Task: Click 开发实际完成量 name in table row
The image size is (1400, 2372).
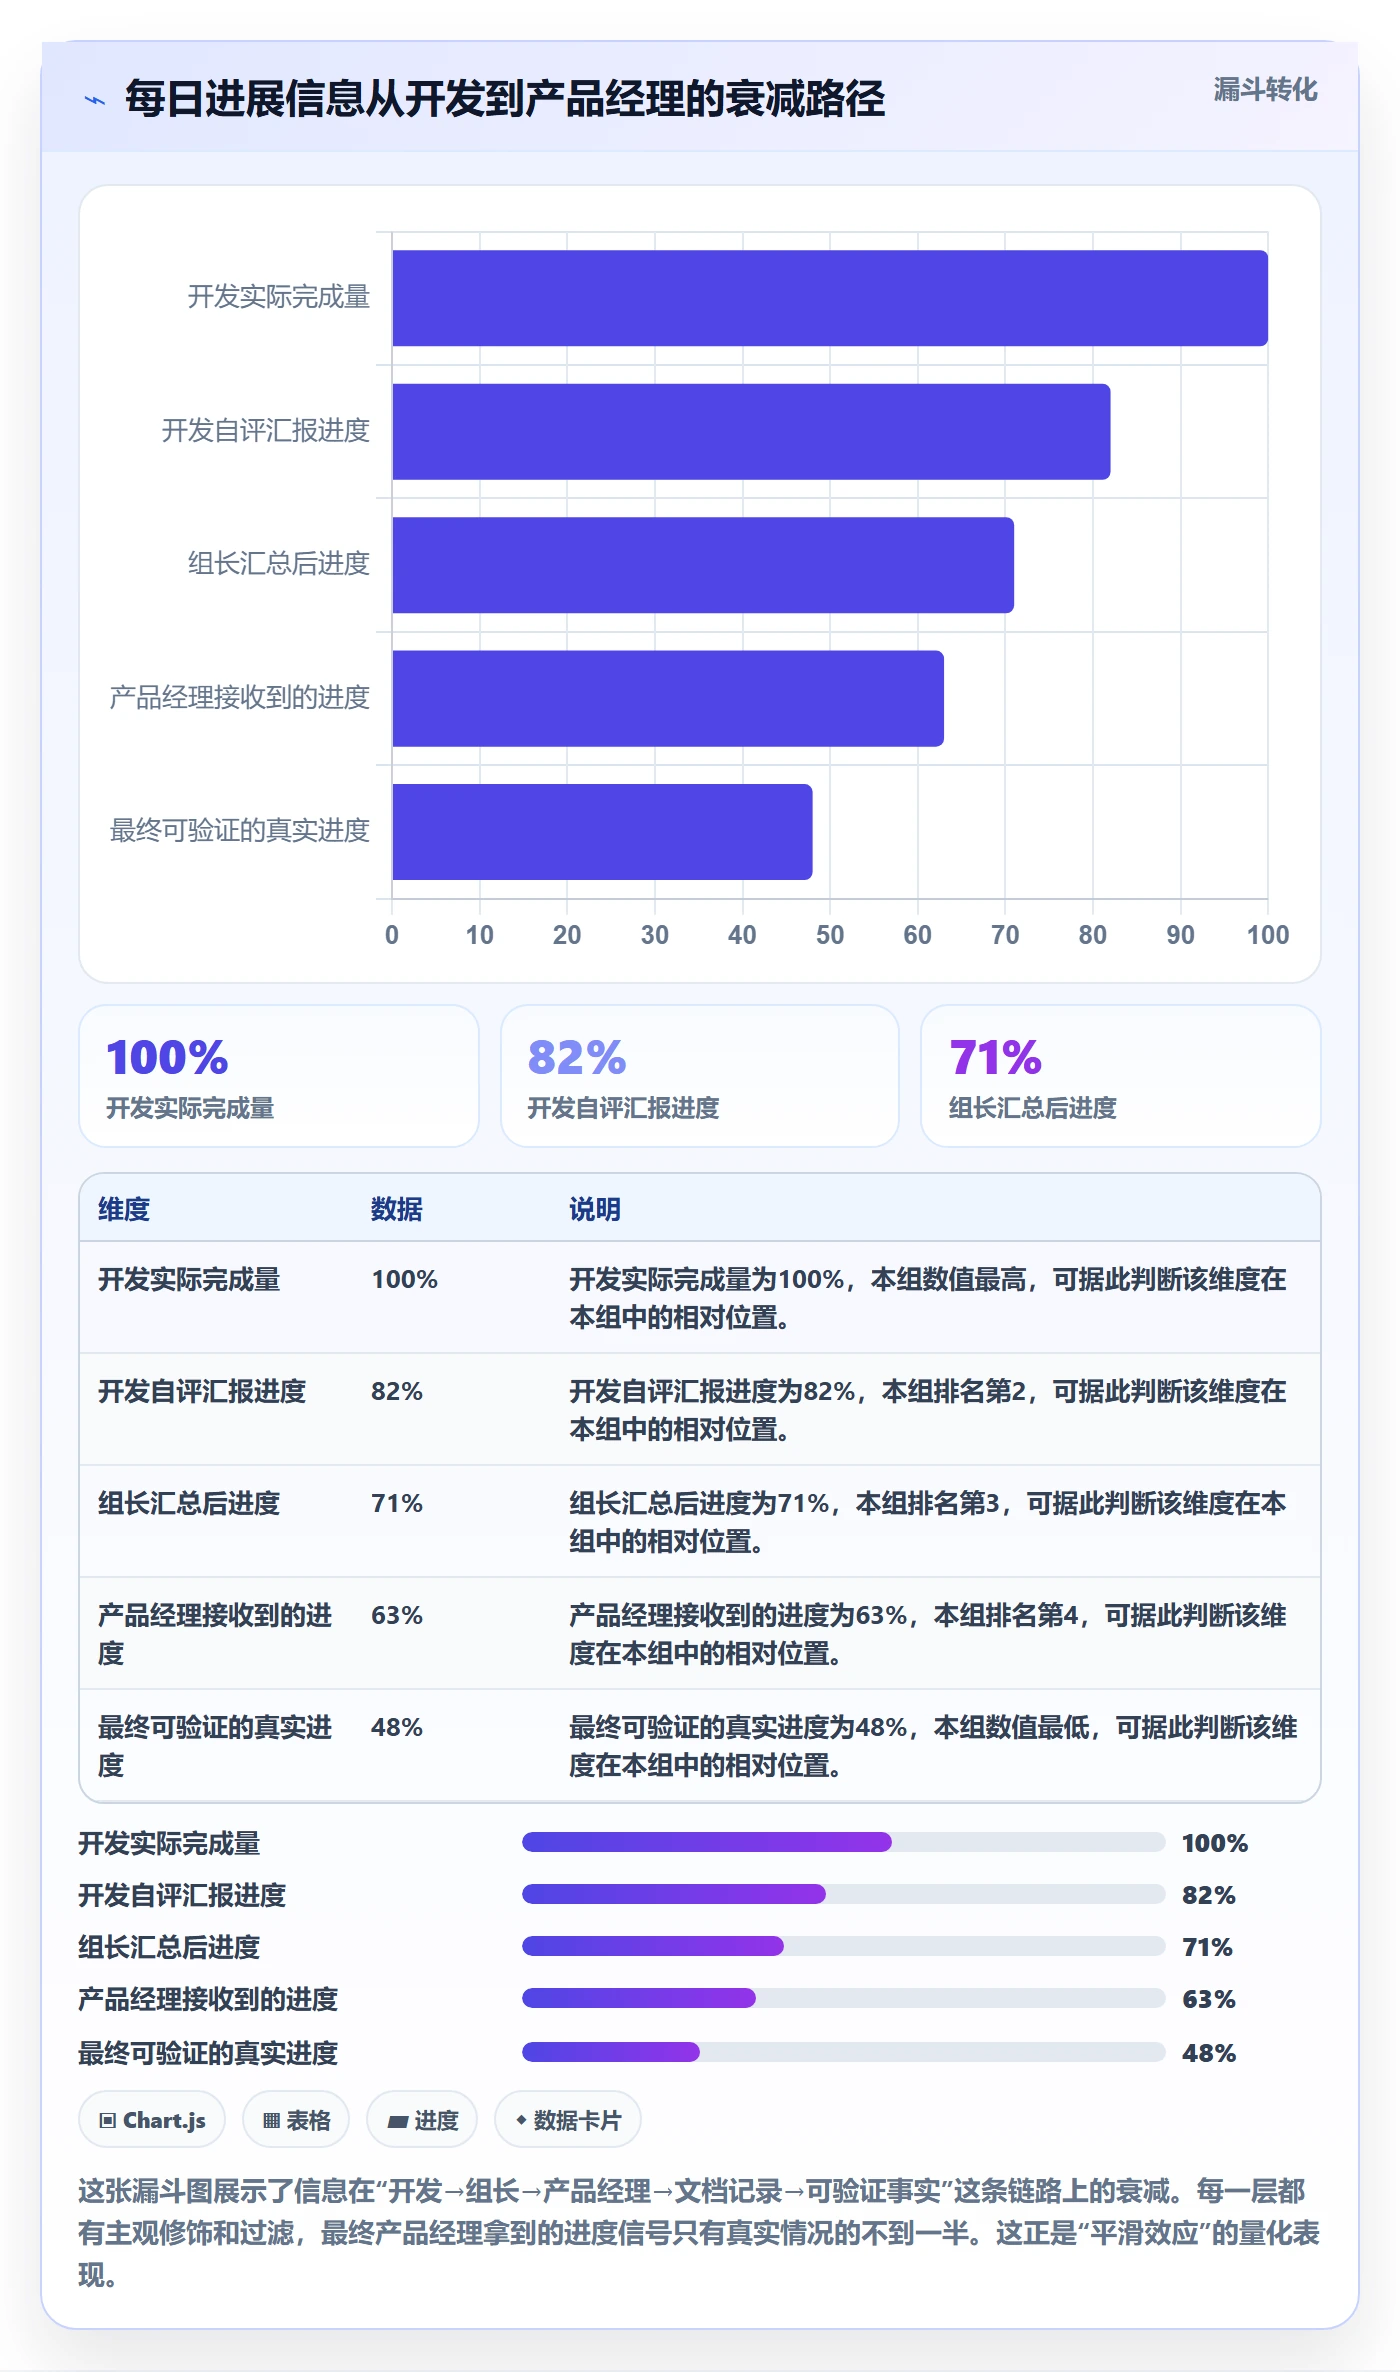Action: 189,1279
